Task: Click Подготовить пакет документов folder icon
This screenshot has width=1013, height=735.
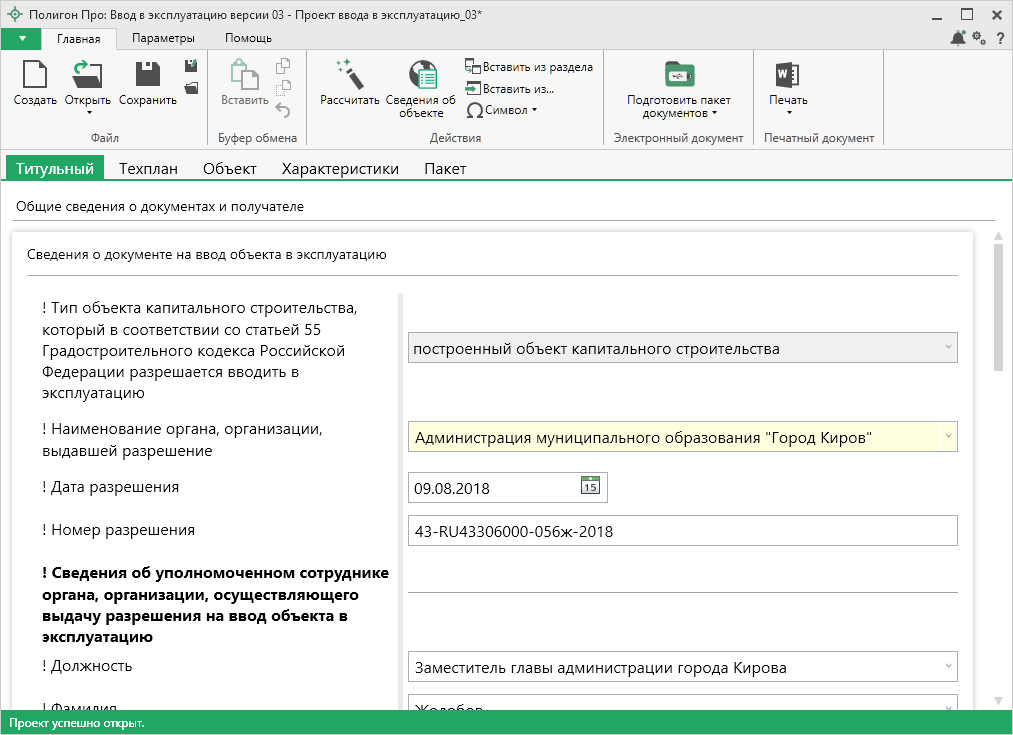Action: coord(679,76)
